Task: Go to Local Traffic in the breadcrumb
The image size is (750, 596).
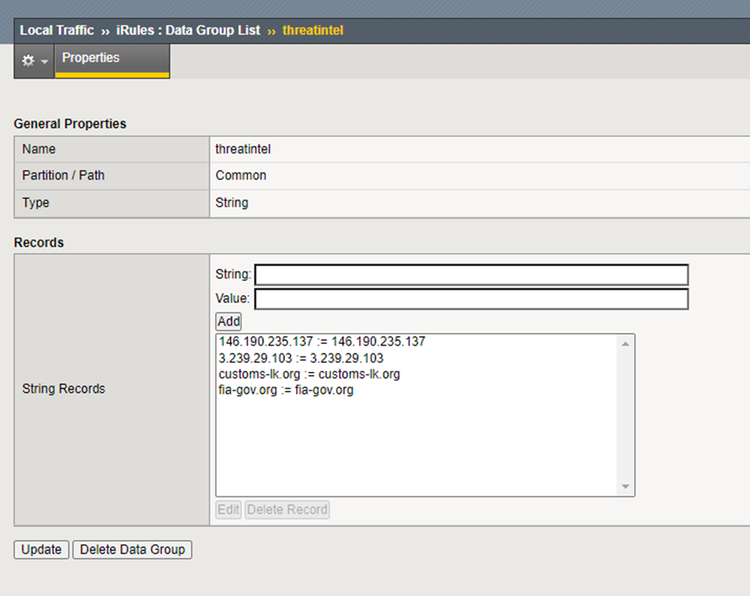Action: (x=57, y=30)
